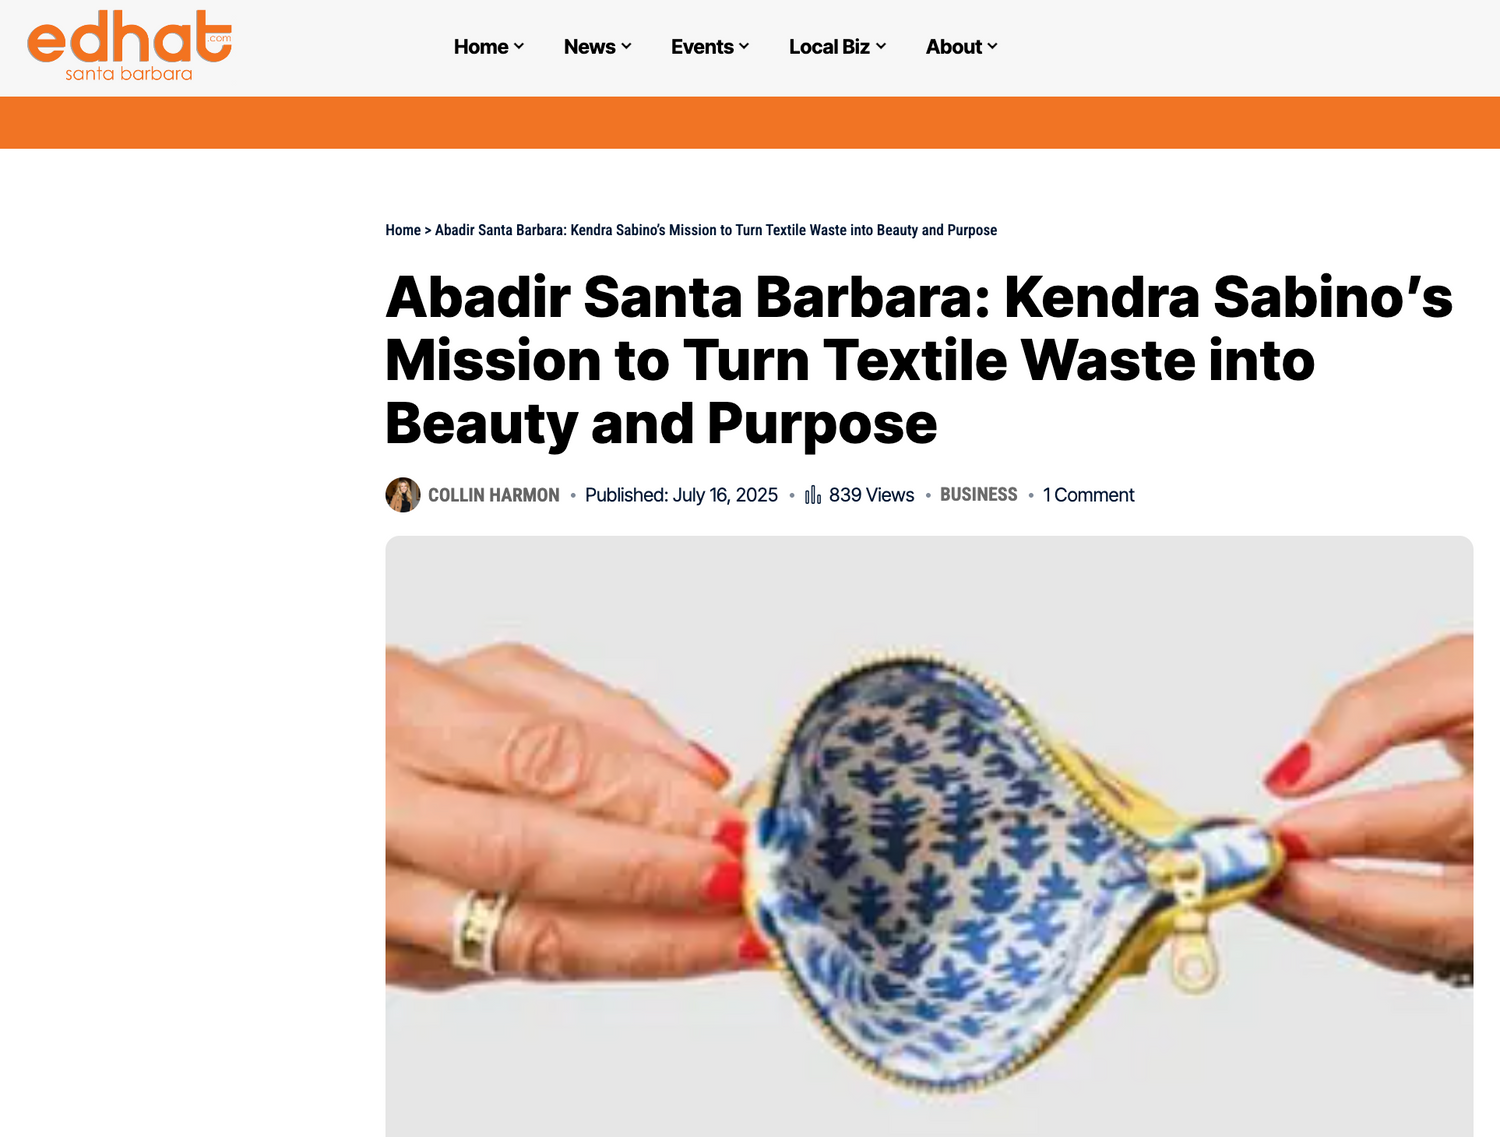1500x1137 pixels.
Task: Open Collin Harmon author page
Action: [x=494, y=495]
